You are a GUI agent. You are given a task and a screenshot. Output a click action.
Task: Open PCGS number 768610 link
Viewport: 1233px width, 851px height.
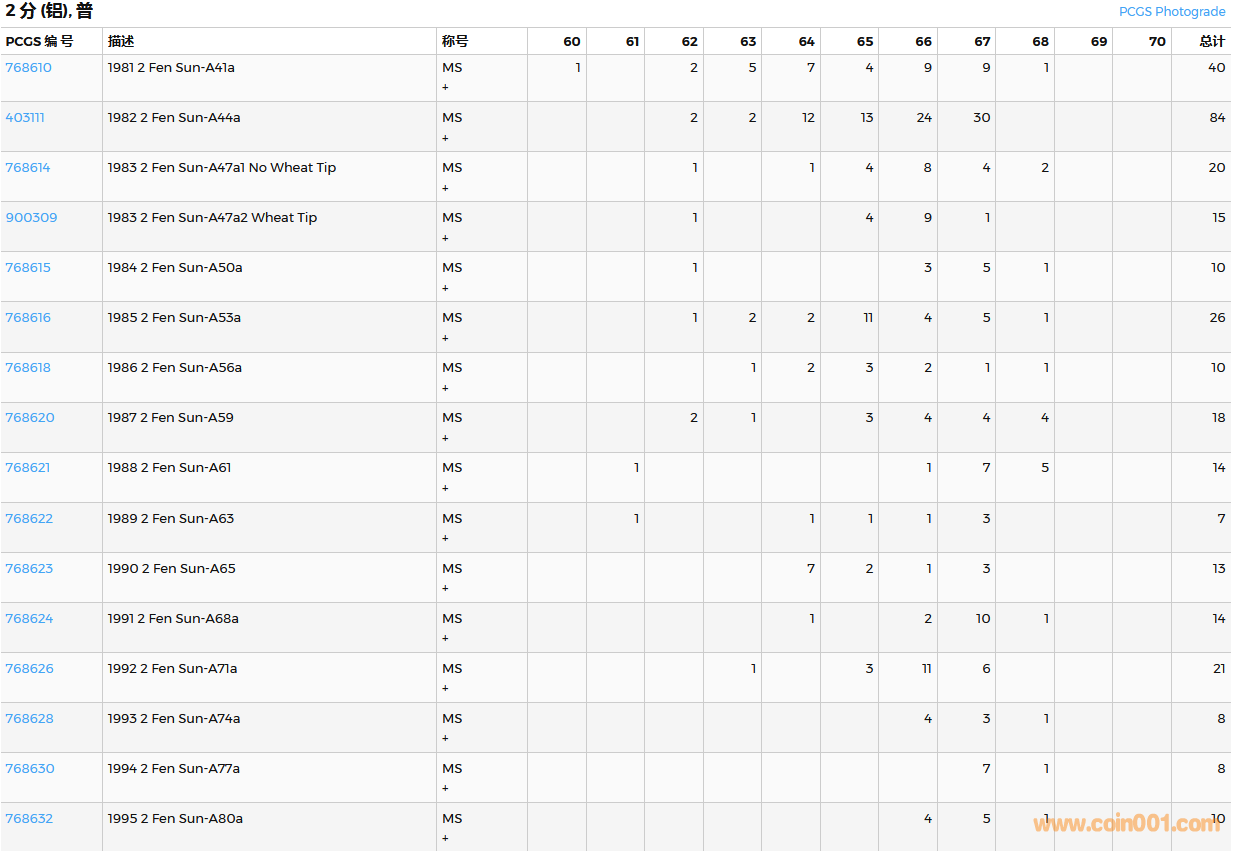tap(28, 68)
